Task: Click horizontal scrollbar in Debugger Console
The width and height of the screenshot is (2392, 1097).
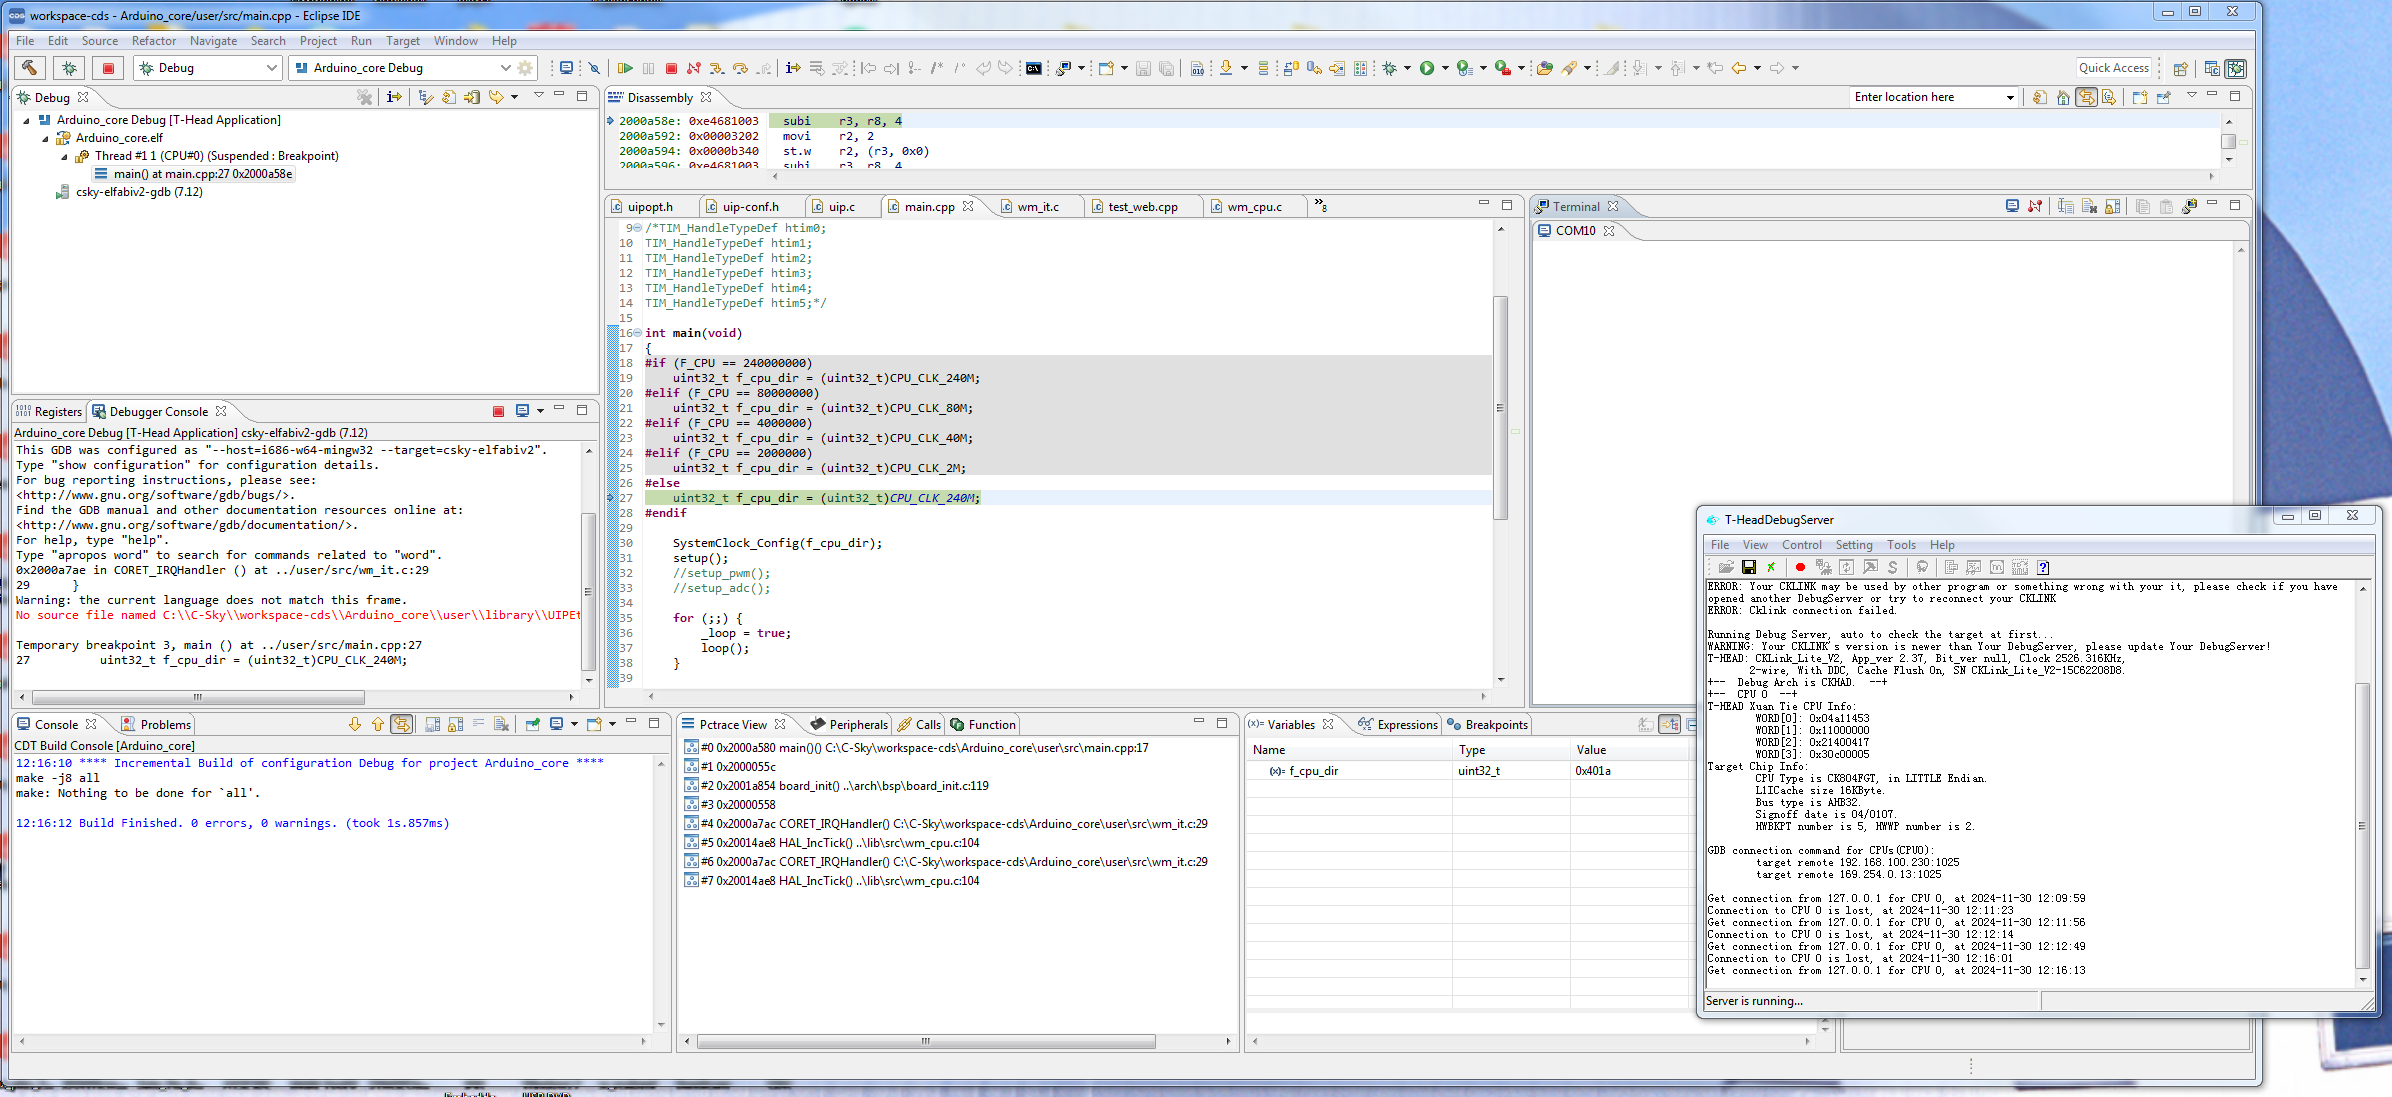Action: tap(198, 697)
